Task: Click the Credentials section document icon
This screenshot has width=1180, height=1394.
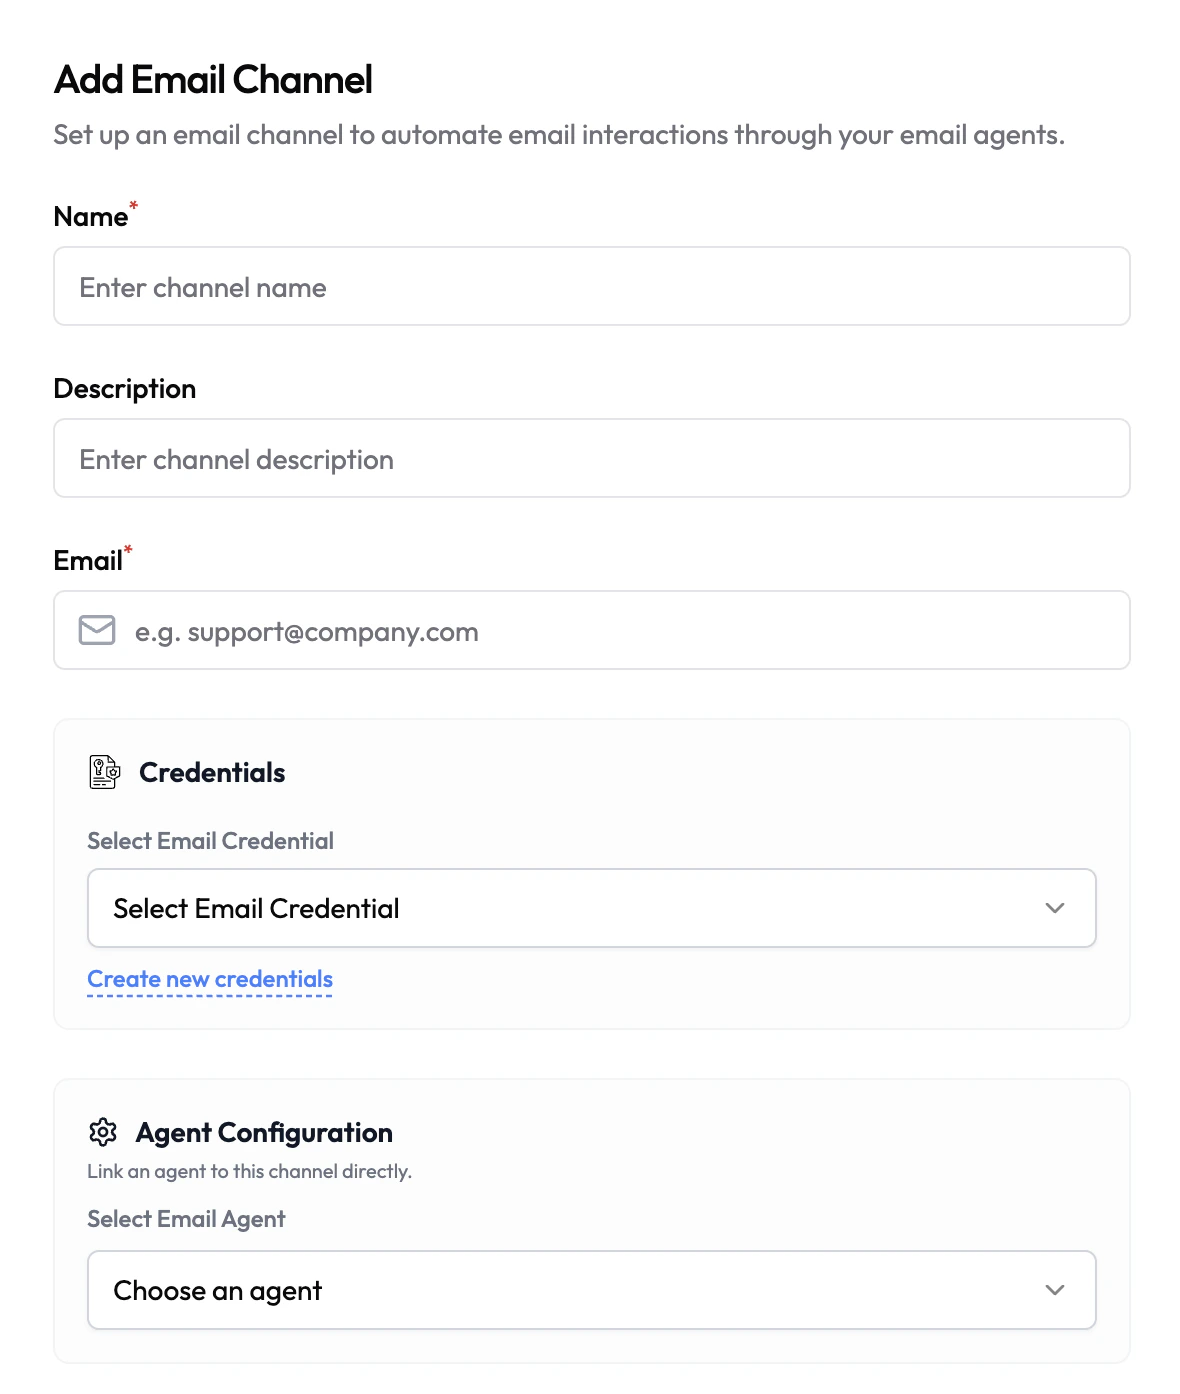Action: pyautogui.click(x=104, y=772)
